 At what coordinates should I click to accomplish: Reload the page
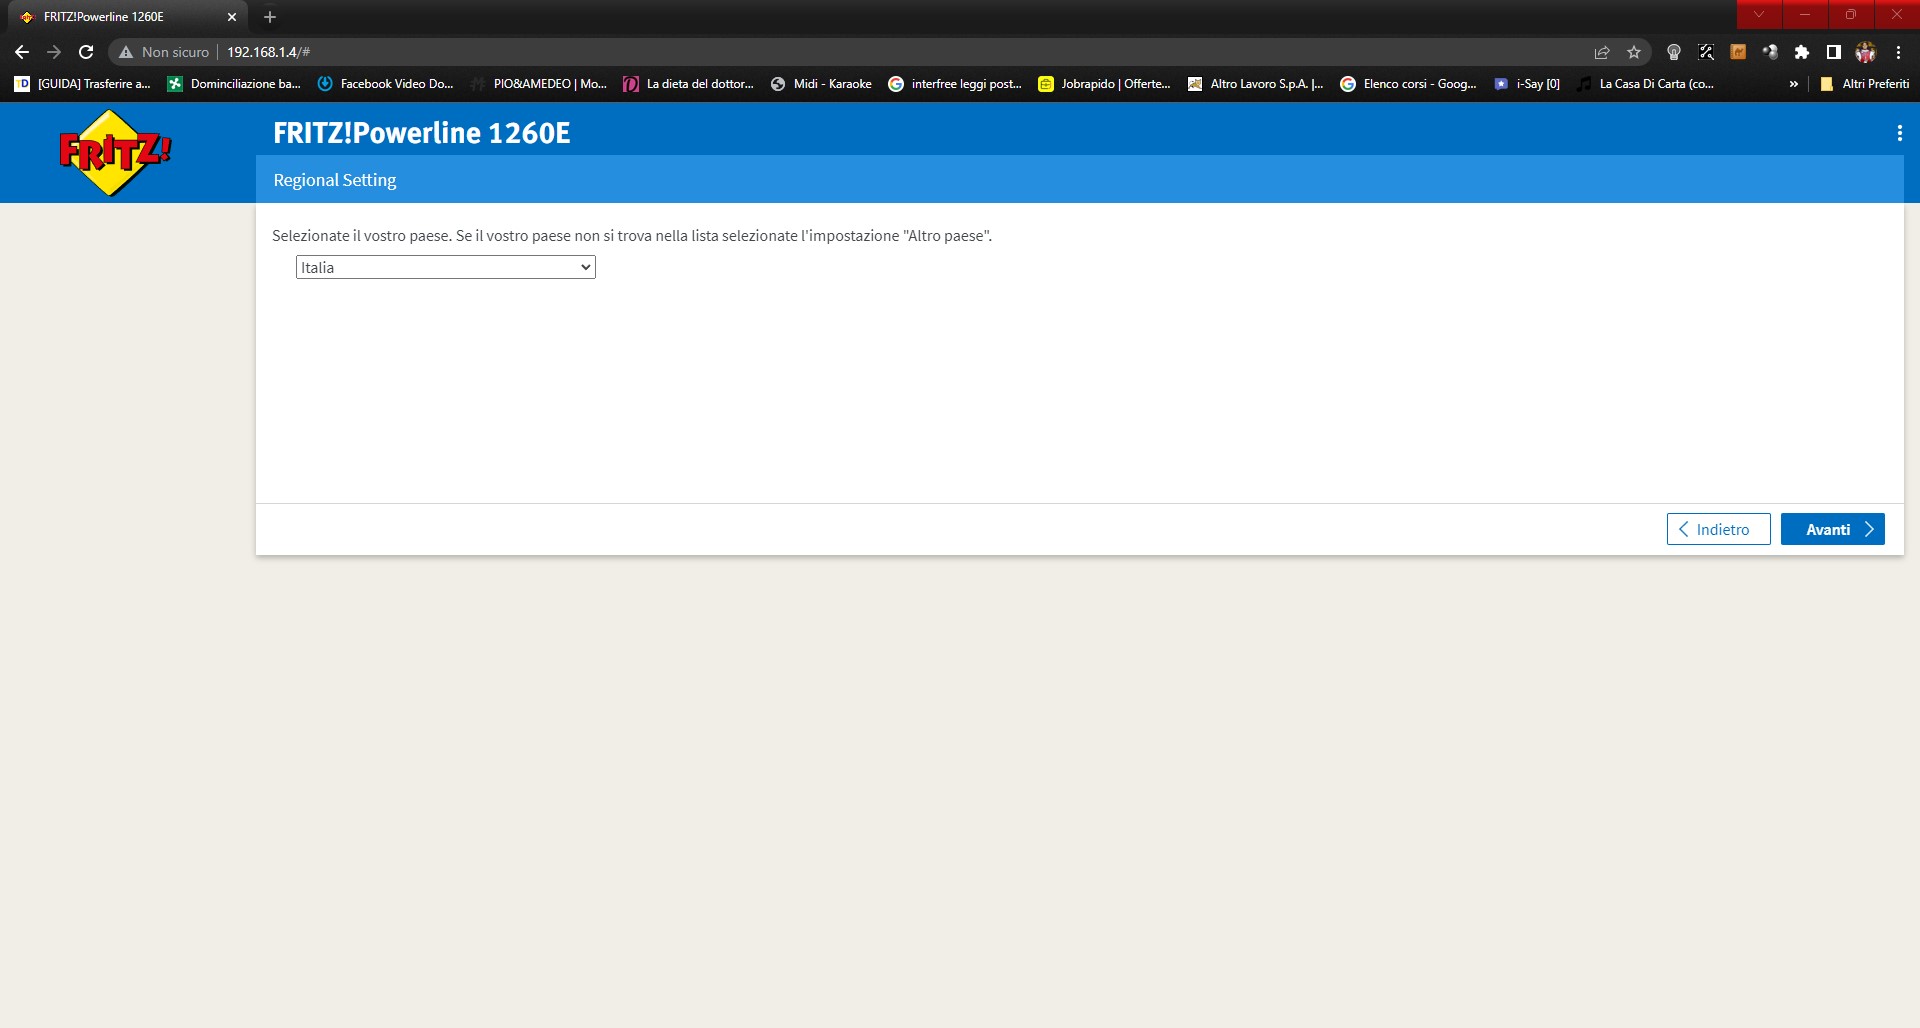(86, 52)
